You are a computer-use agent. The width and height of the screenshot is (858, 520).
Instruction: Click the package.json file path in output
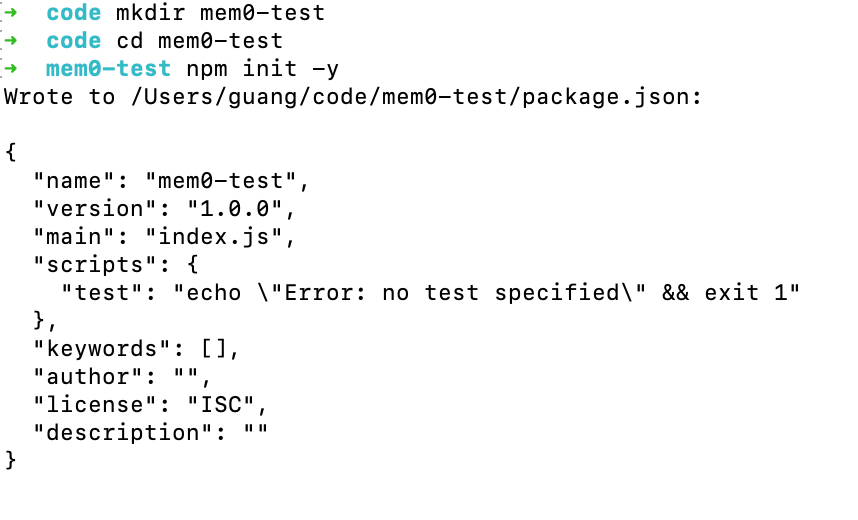tap(415, 97)
